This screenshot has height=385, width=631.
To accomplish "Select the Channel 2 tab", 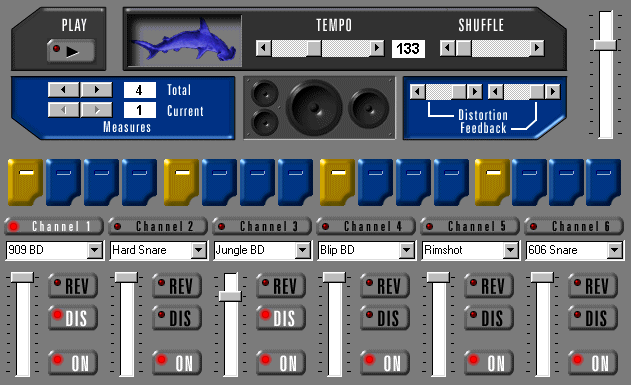I will (158, 226).
